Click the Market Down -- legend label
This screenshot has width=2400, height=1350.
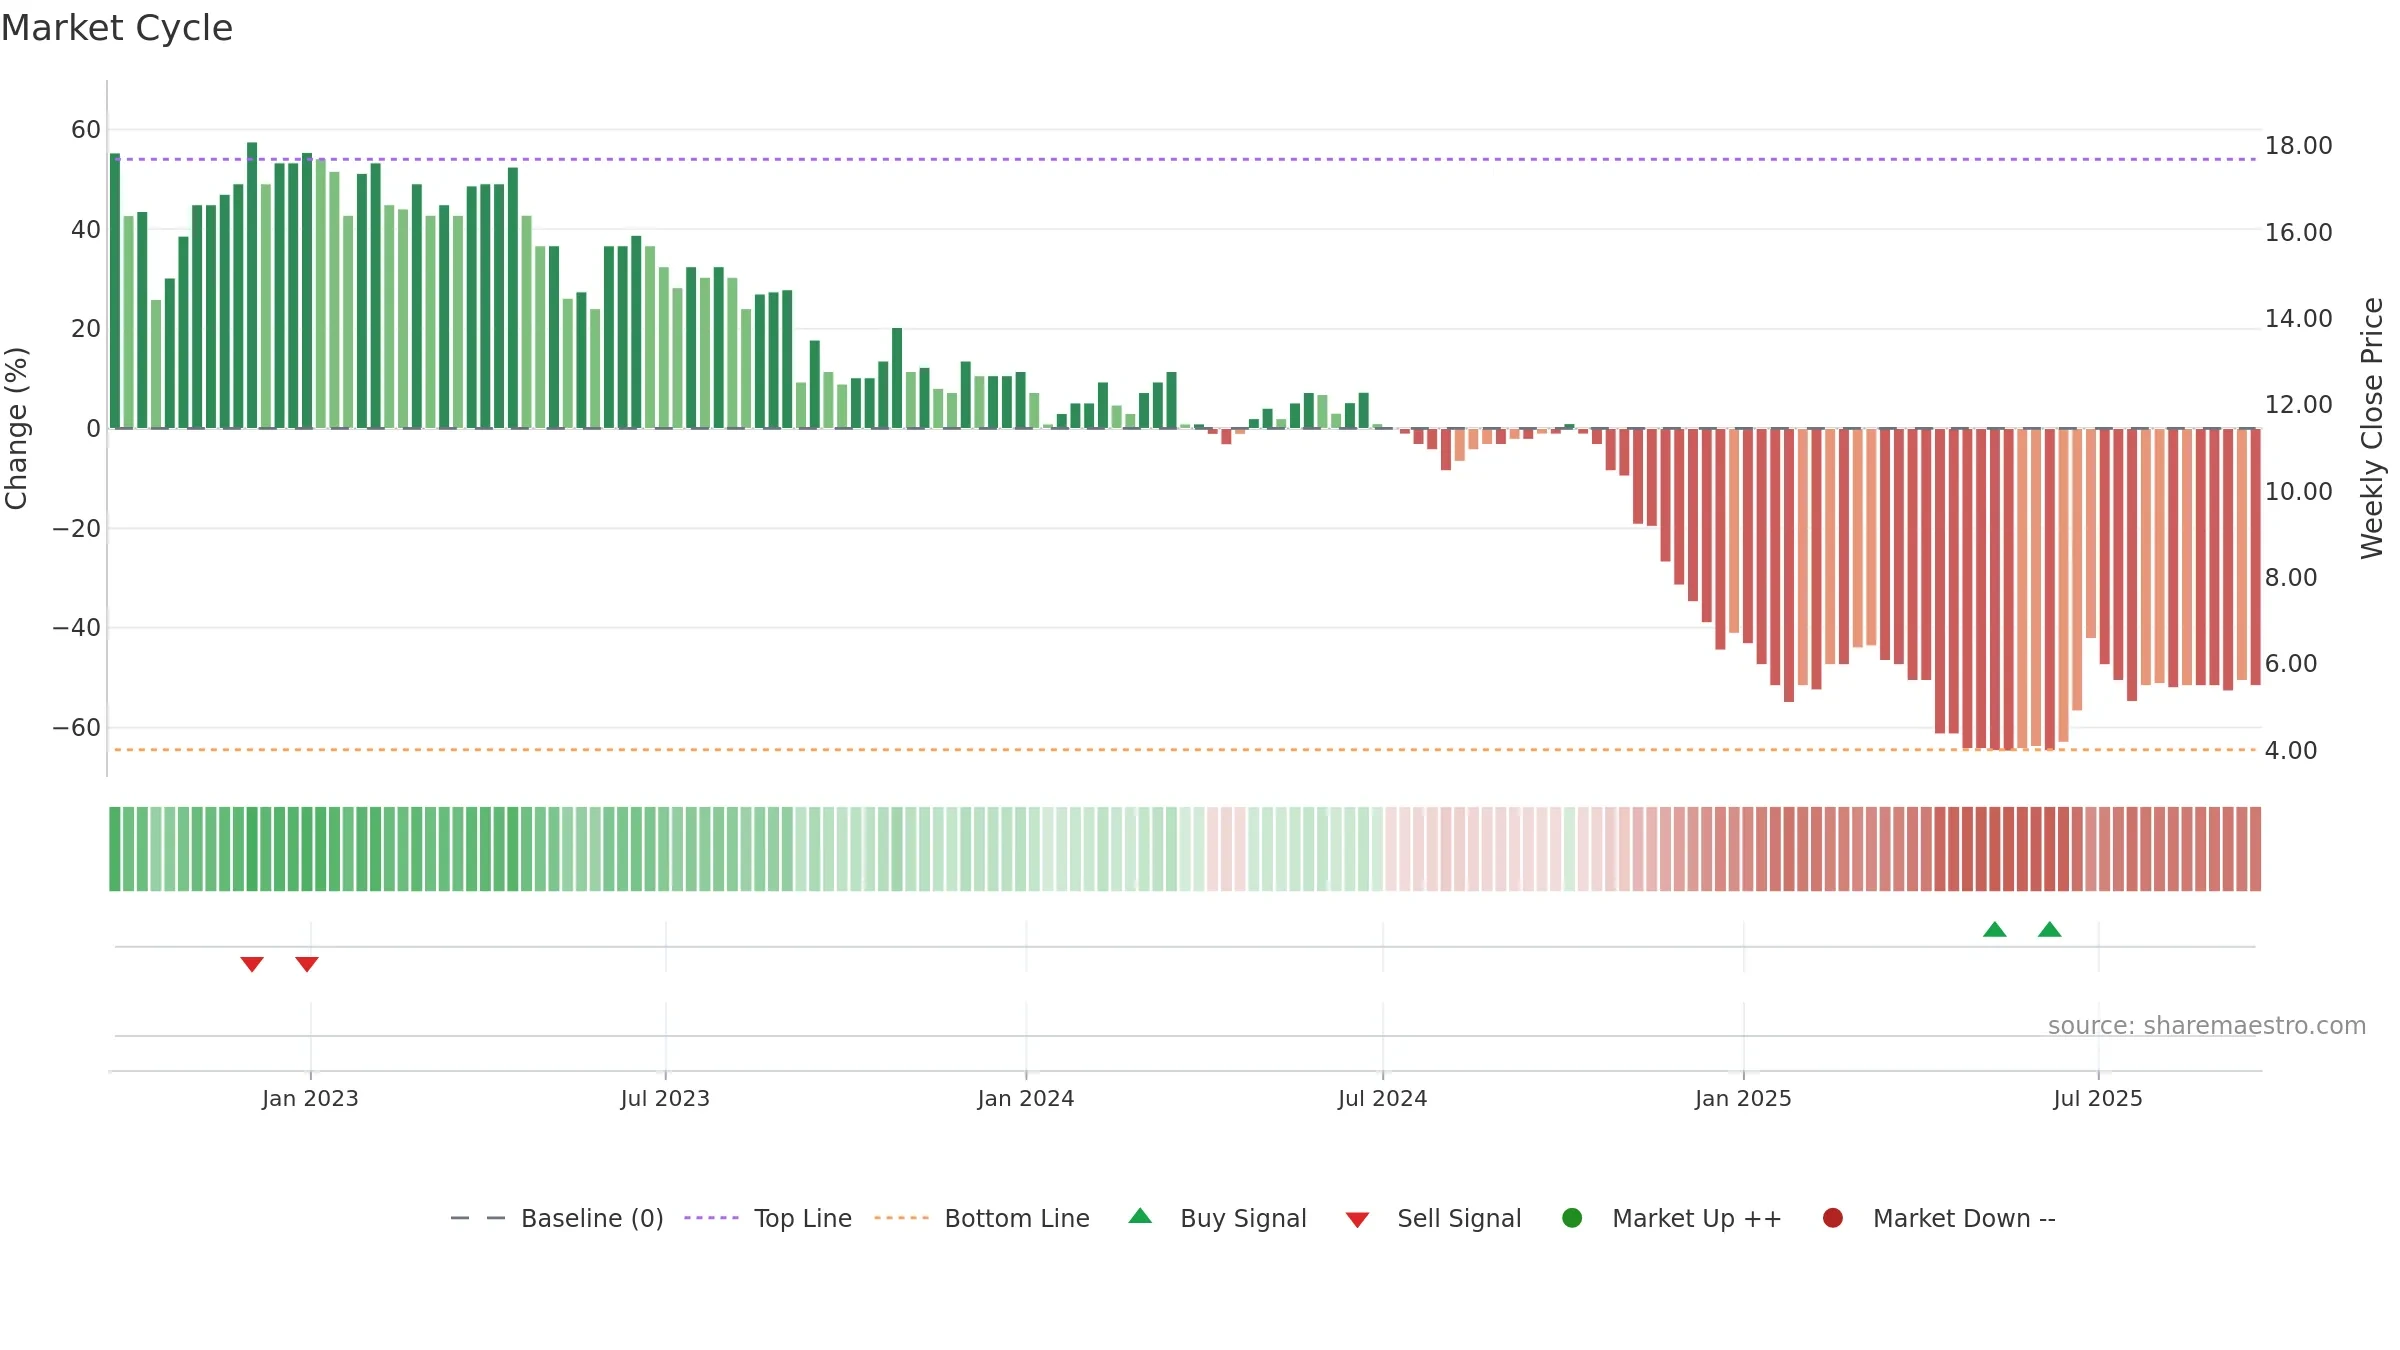[1964, 1218]
